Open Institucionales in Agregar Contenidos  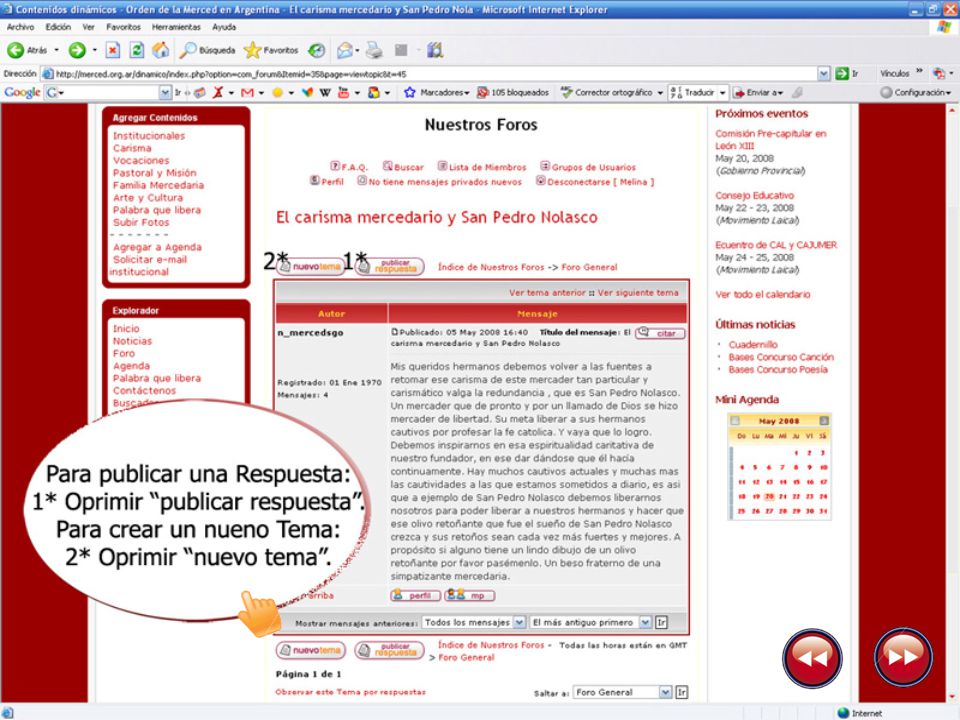149,136
